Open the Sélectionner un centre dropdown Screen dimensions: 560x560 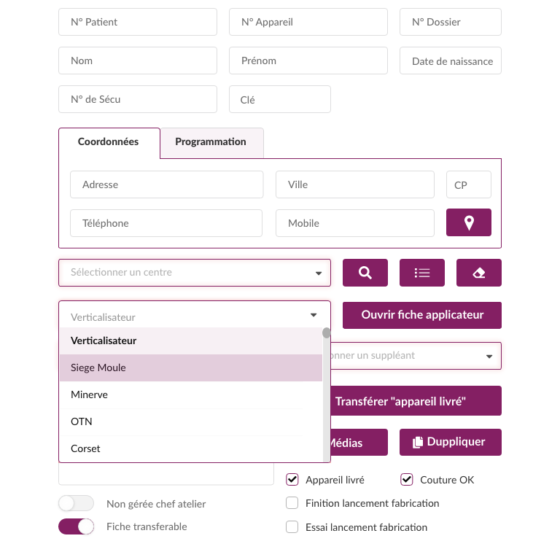[x=195, y=273]
